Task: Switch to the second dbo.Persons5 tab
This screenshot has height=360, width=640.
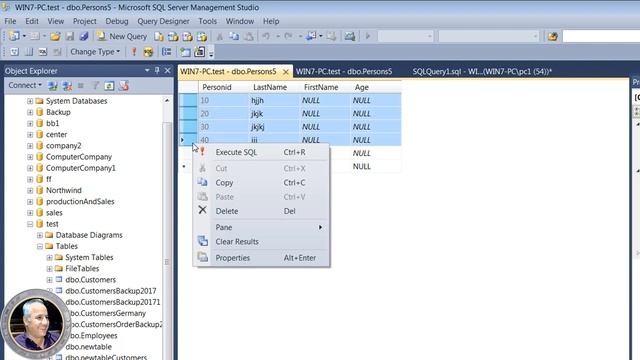Action: coord(344,71)
